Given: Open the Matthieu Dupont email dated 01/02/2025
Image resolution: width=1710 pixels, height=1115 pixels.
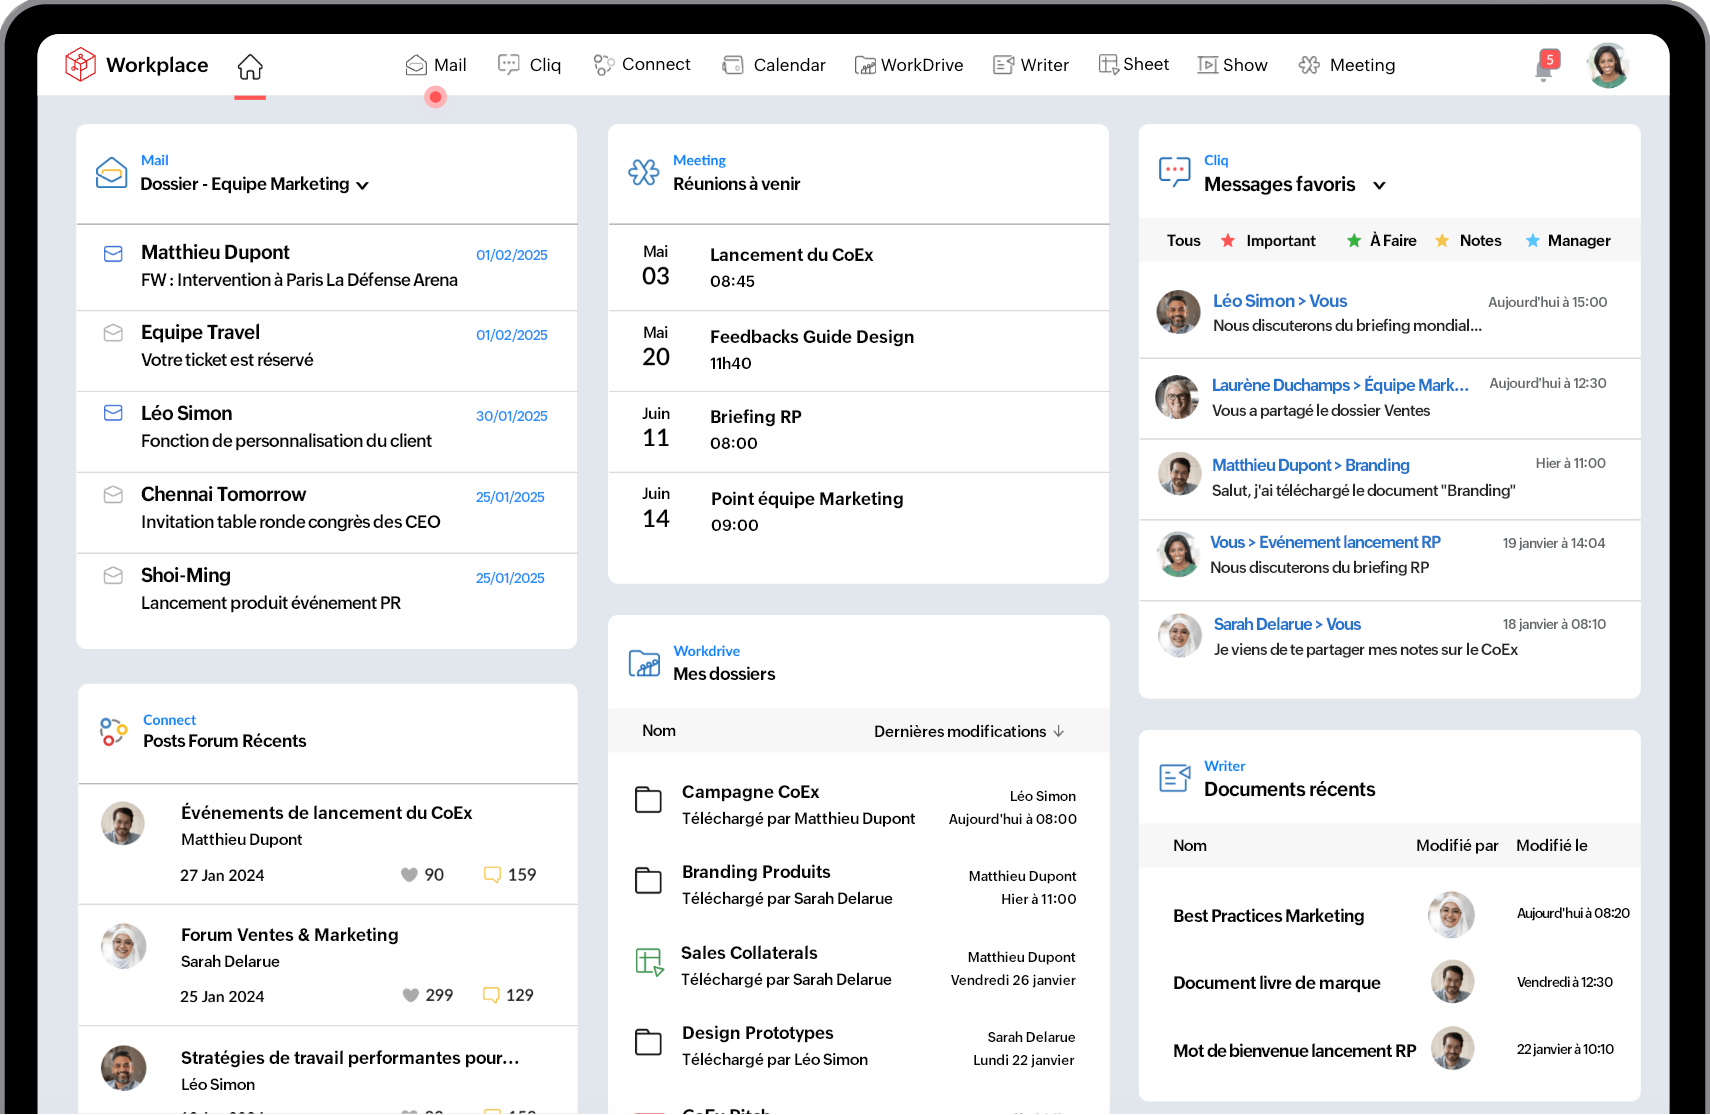Looking at the screenshot, I should click(x=327, y=267).
